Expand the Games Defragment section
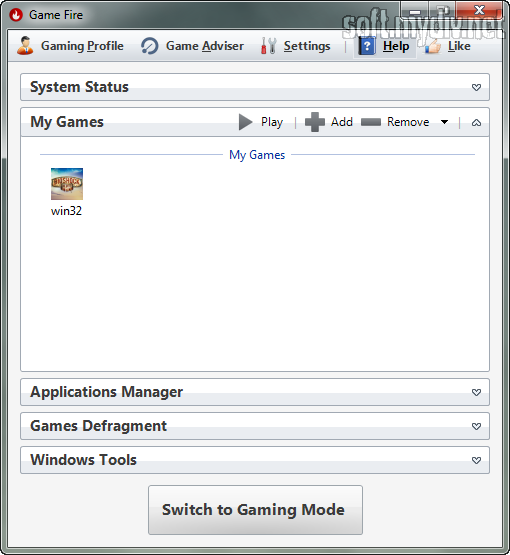 tap(476, 426)
